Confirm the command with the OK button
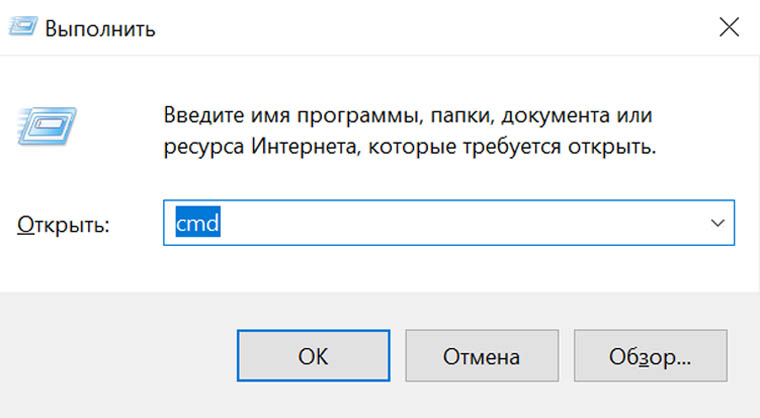This screenshot has height=418, width=760. (x=313, y=356)
